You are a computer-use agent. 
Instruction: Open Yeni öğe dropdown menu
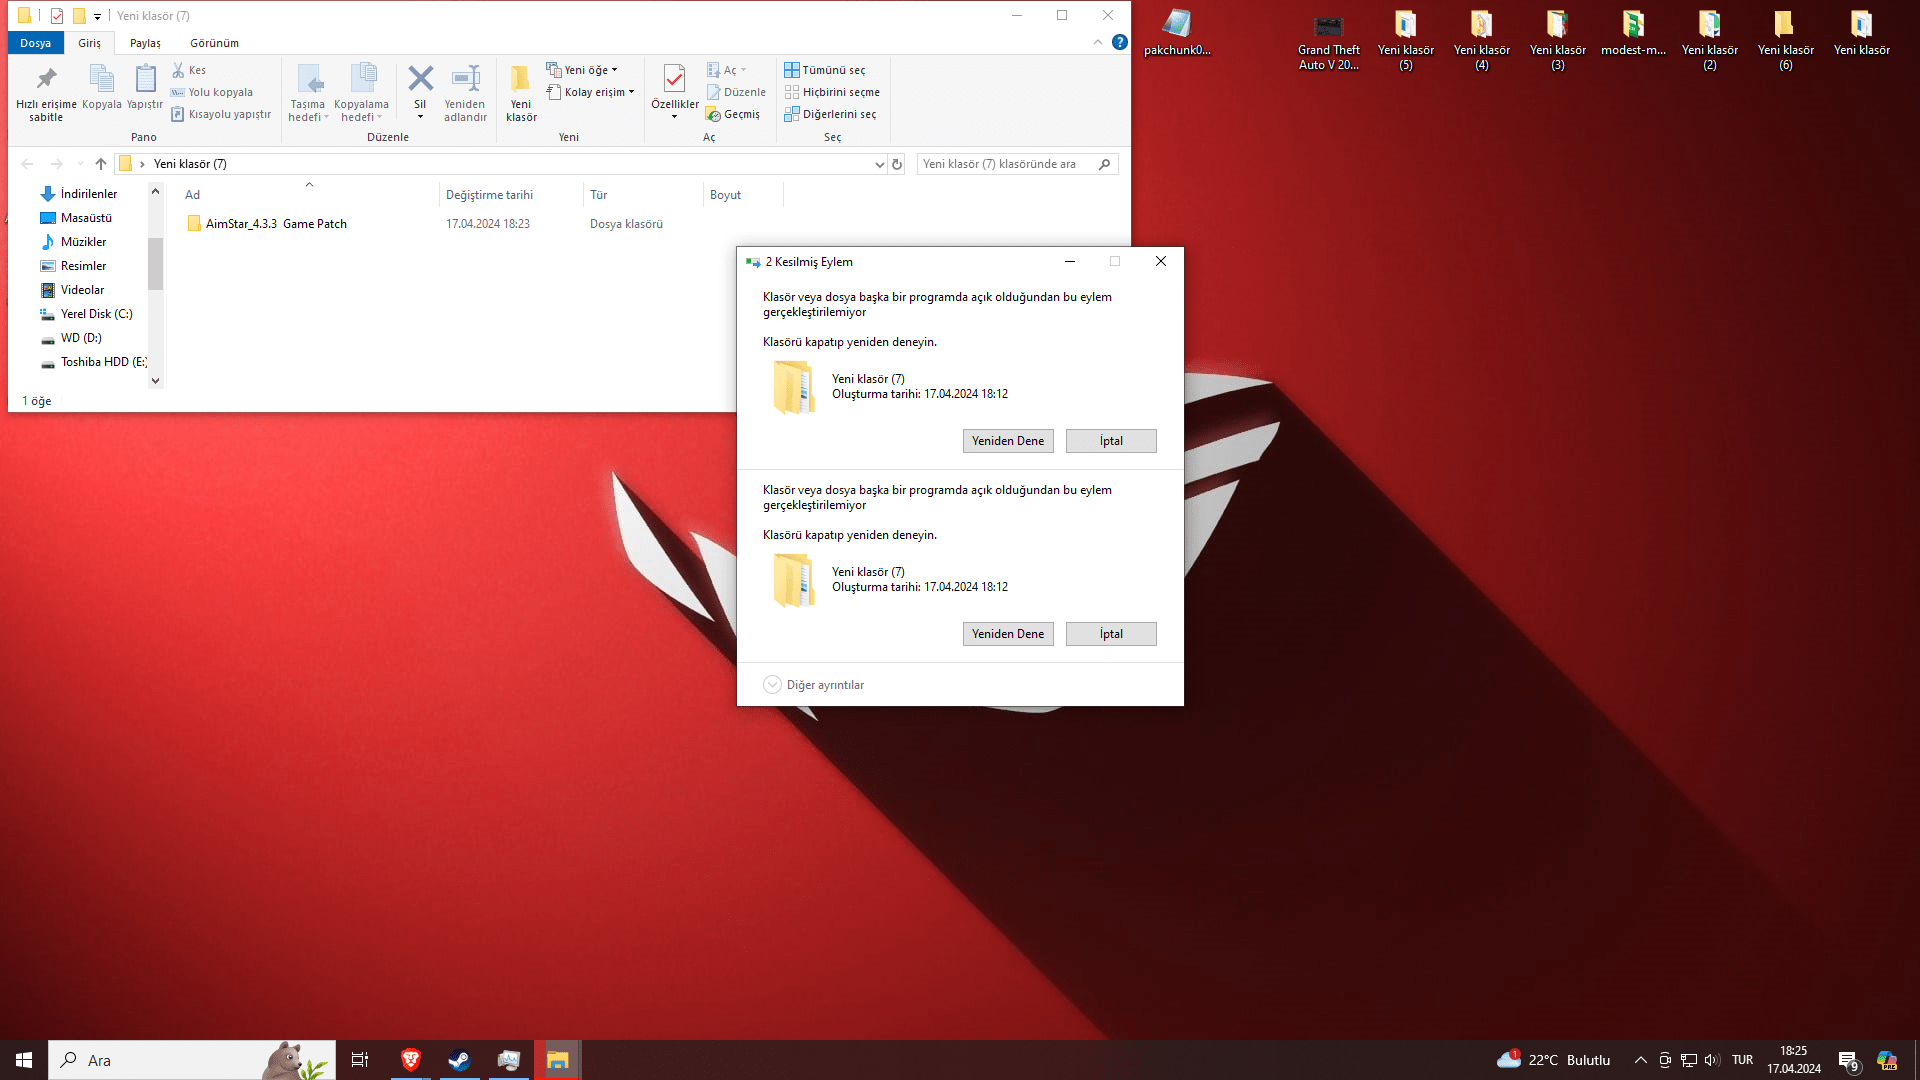pos(582,70)
